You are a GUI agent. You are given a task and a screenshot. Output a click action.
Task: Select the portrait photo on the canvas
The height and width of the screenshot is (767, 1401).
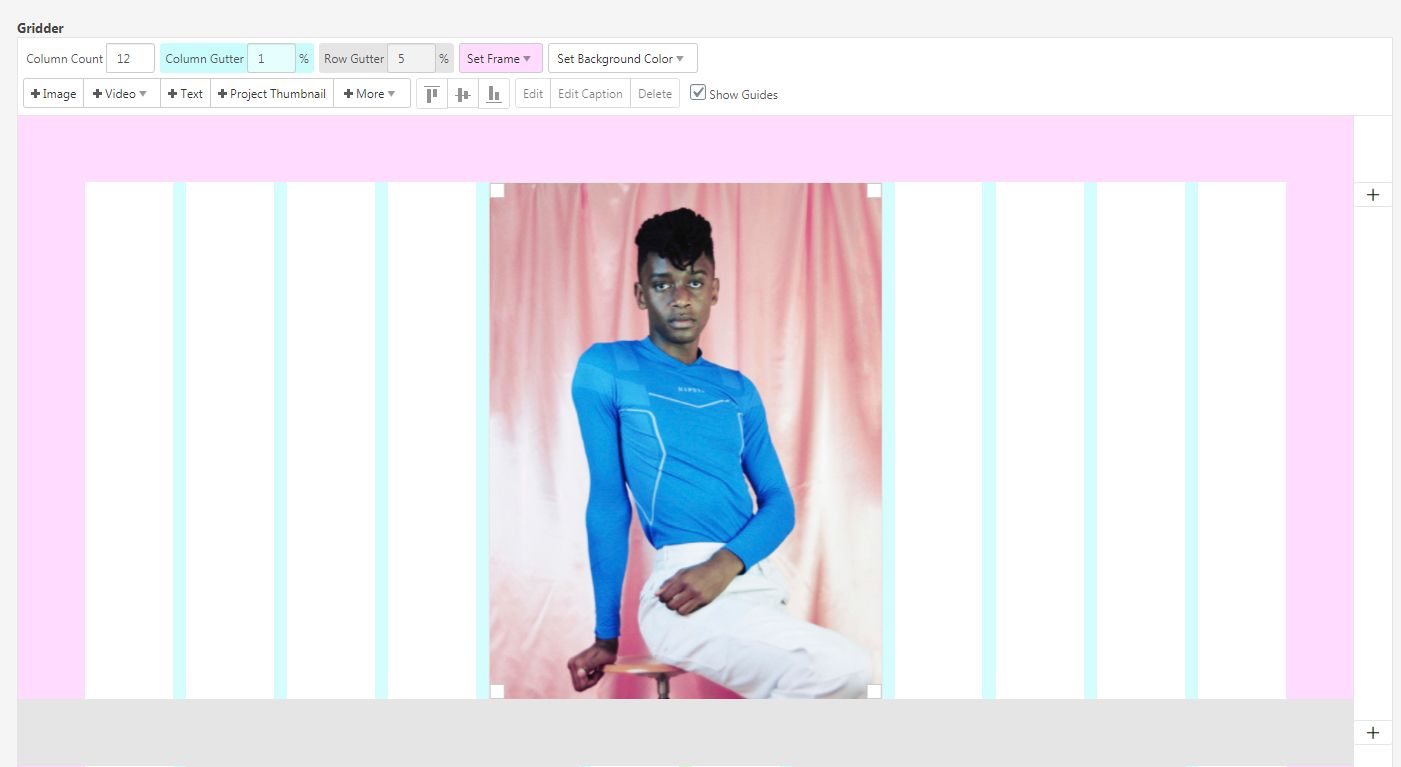[x=686, y=440]
